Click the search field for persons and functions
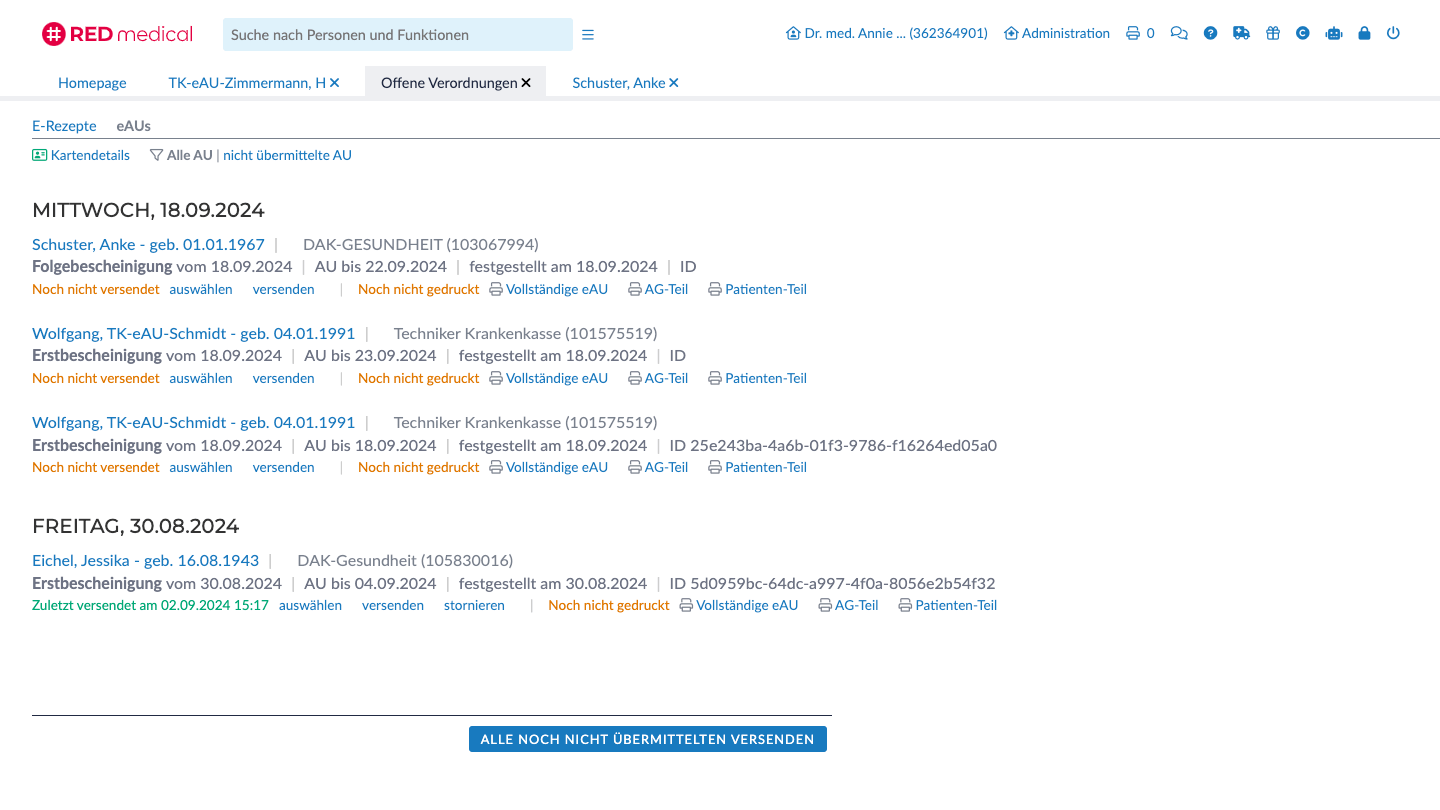This screenshot has width=1440, height=810. point(397,34)
